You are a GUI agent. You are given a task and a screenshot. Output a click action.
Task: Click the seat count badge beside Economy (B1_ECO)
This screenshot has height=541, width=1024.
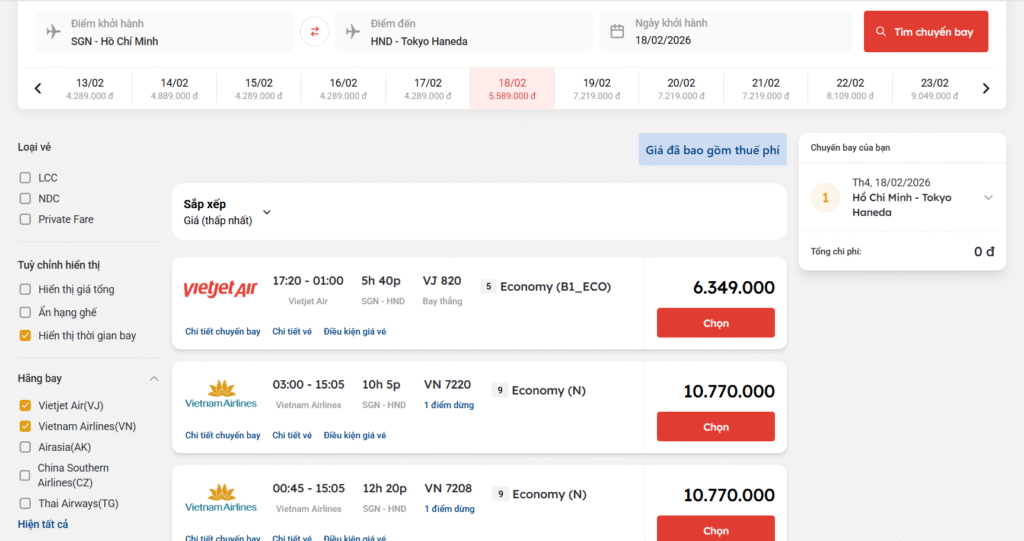pos(488,287)
